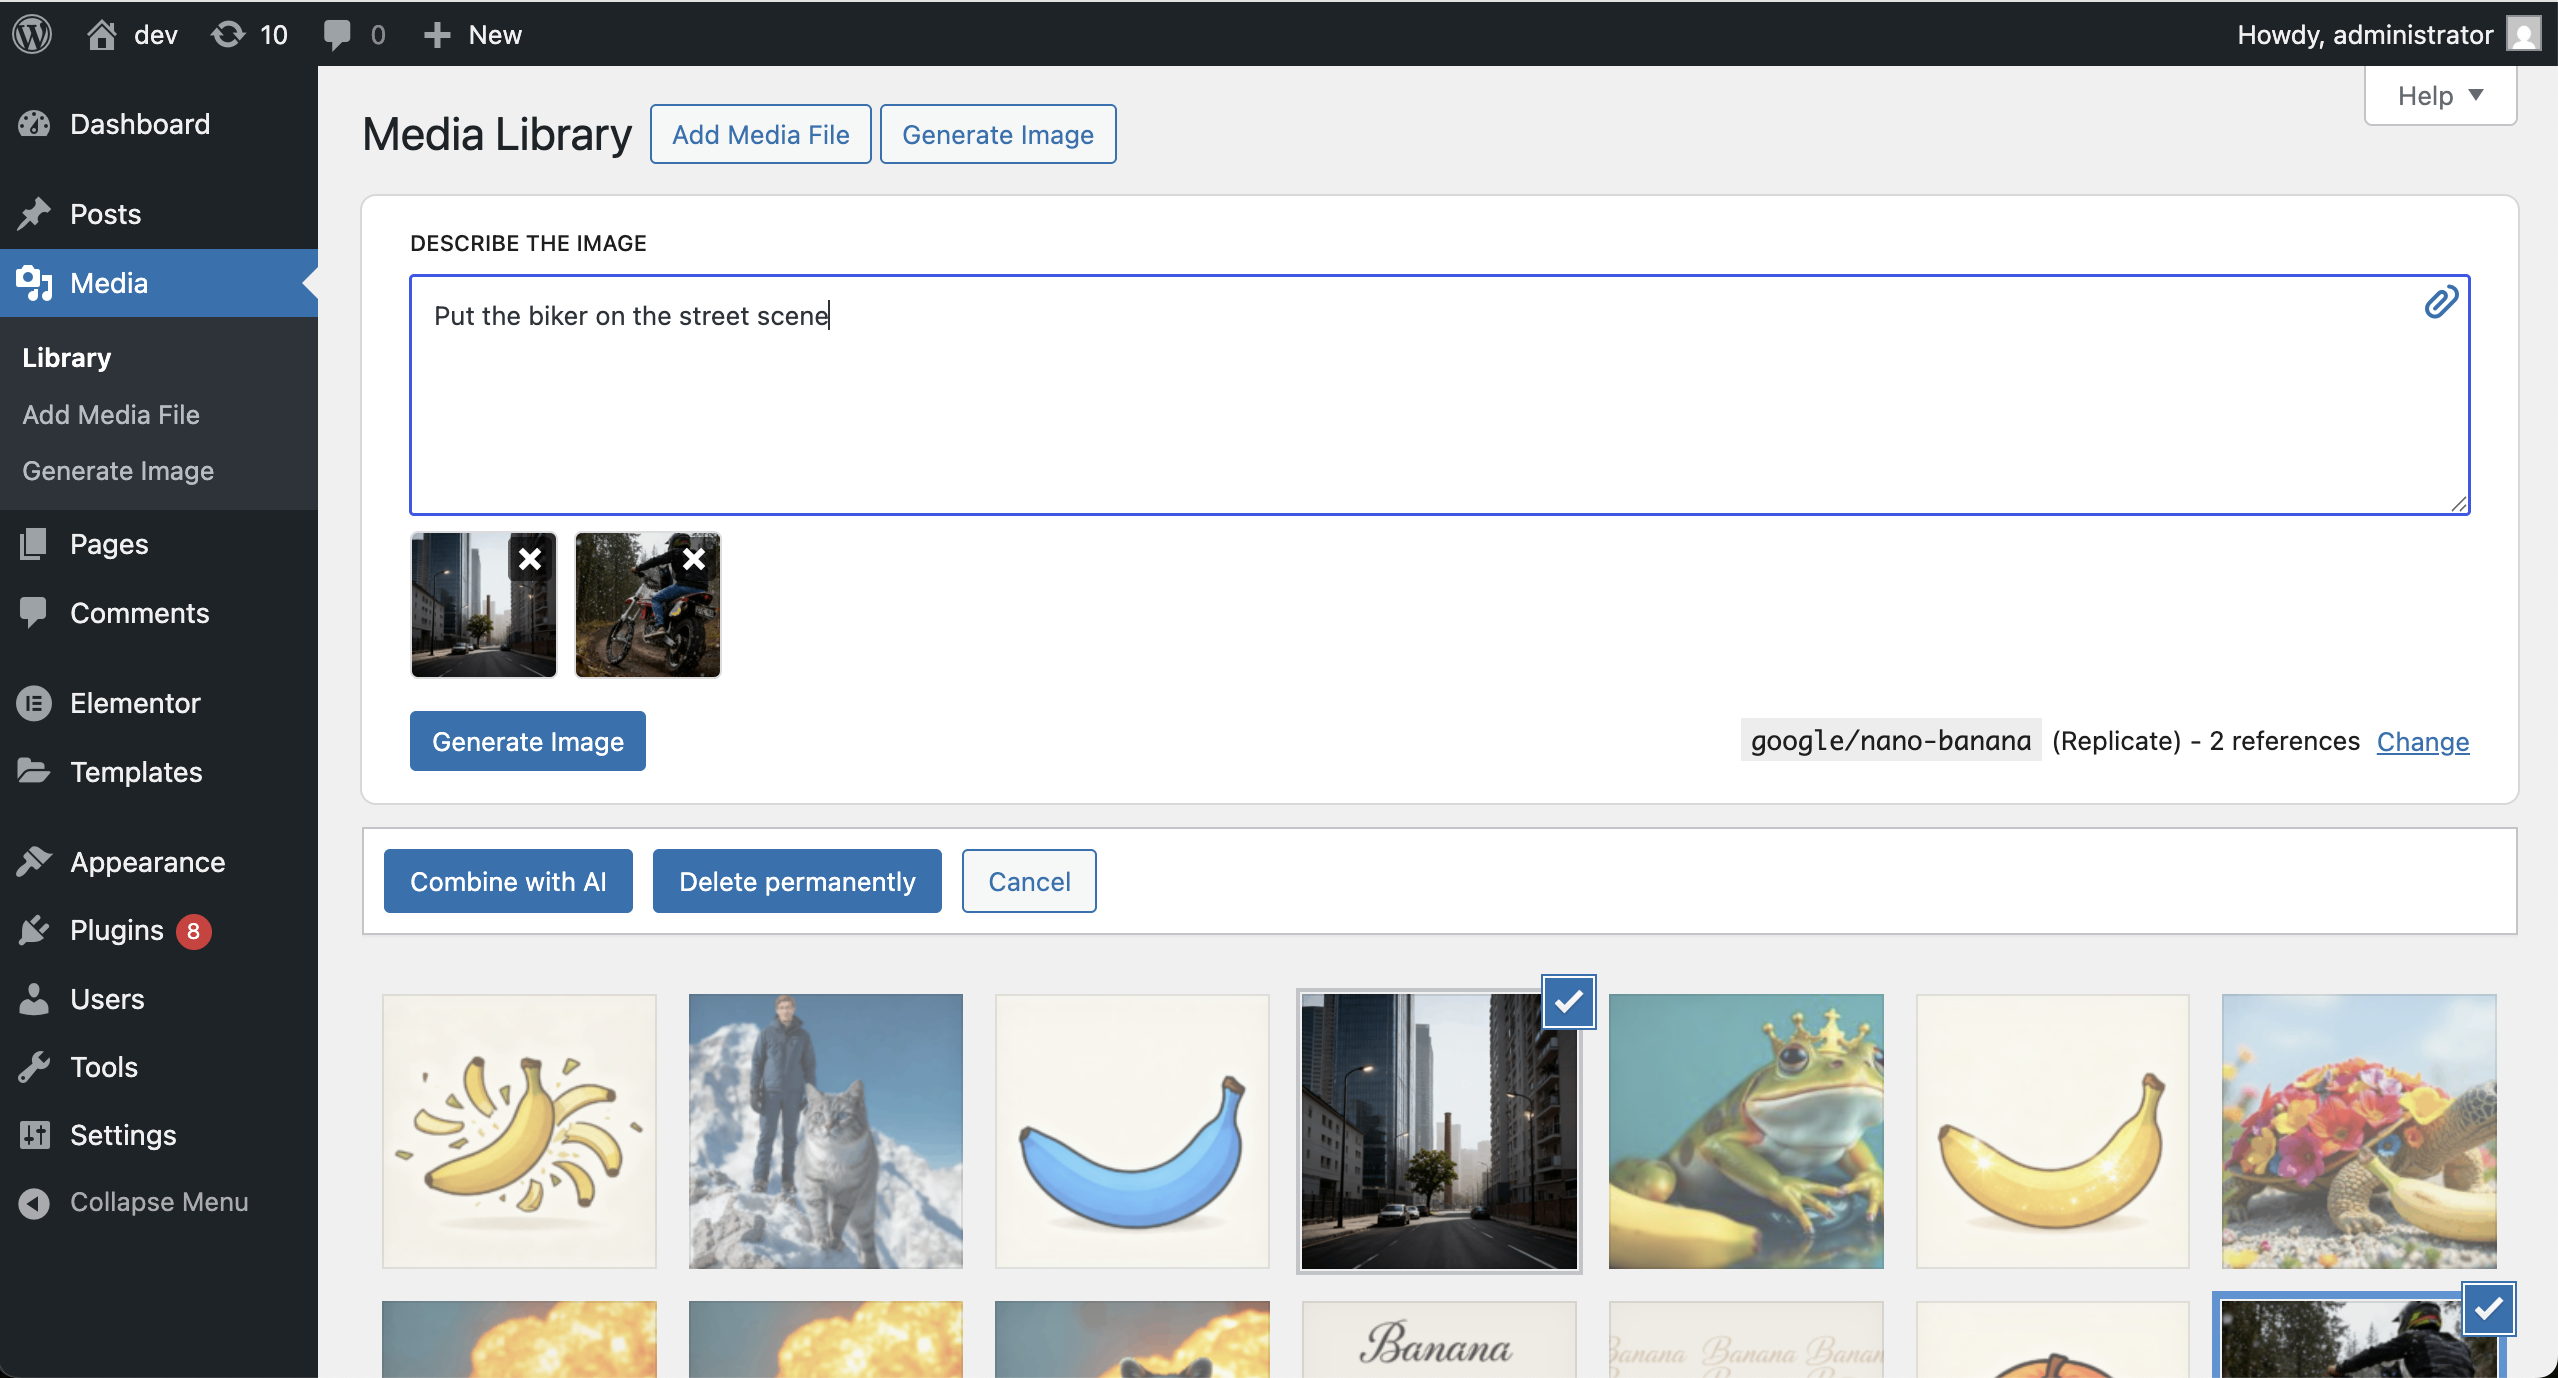
Task: Select the man and cat mountain image
Action: (826, 1131)
